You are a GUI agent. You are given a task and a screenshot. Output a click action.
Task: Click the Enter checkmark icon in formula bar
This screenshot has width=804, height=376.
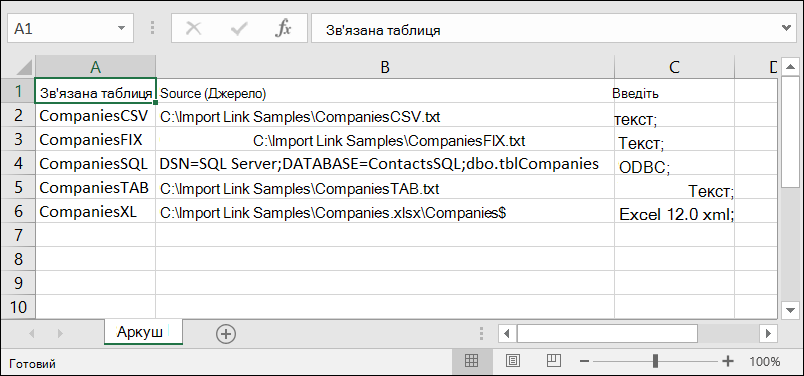tap(238, 29)
